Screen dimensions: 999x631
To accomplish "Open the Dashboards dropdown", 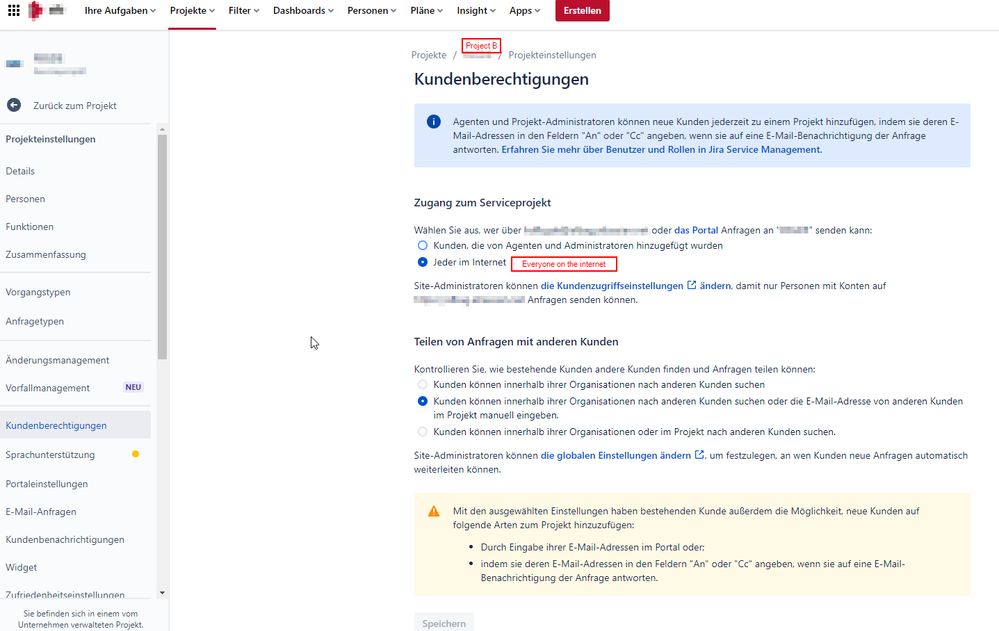I will pyautogui.click(x=303, y=10).
